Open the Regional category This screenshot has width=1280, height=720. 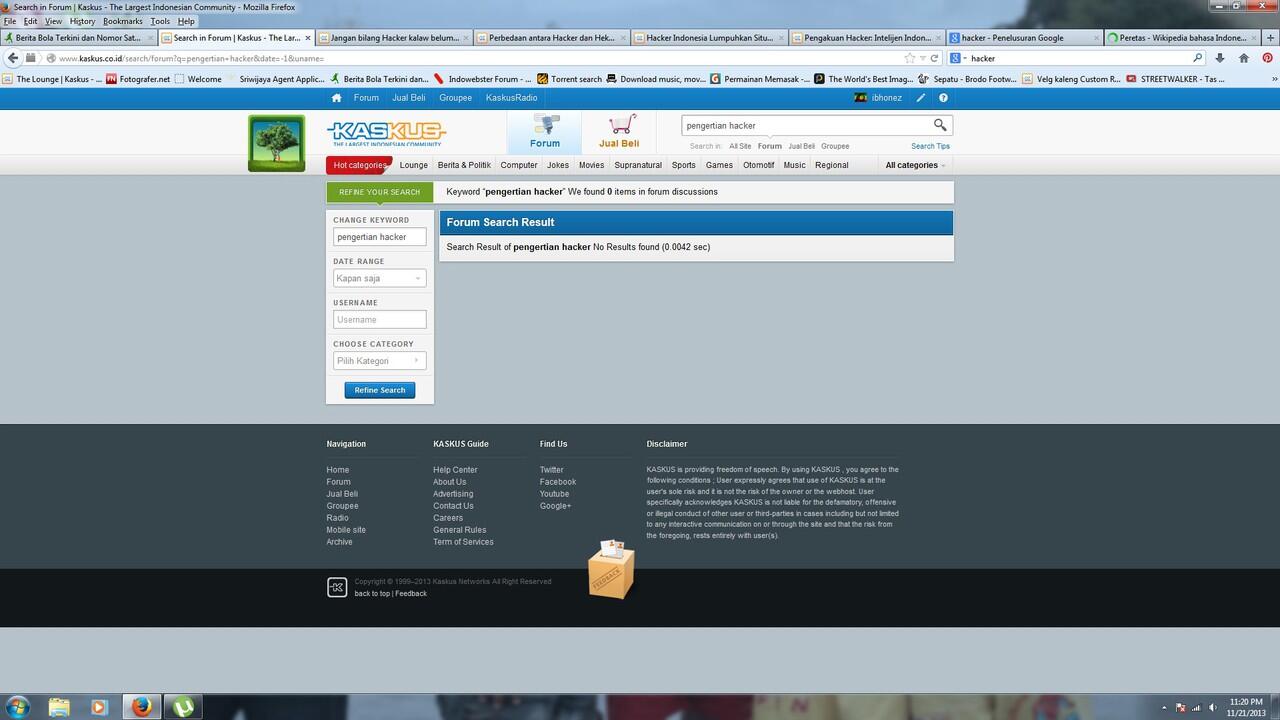[x=831, y=165]
